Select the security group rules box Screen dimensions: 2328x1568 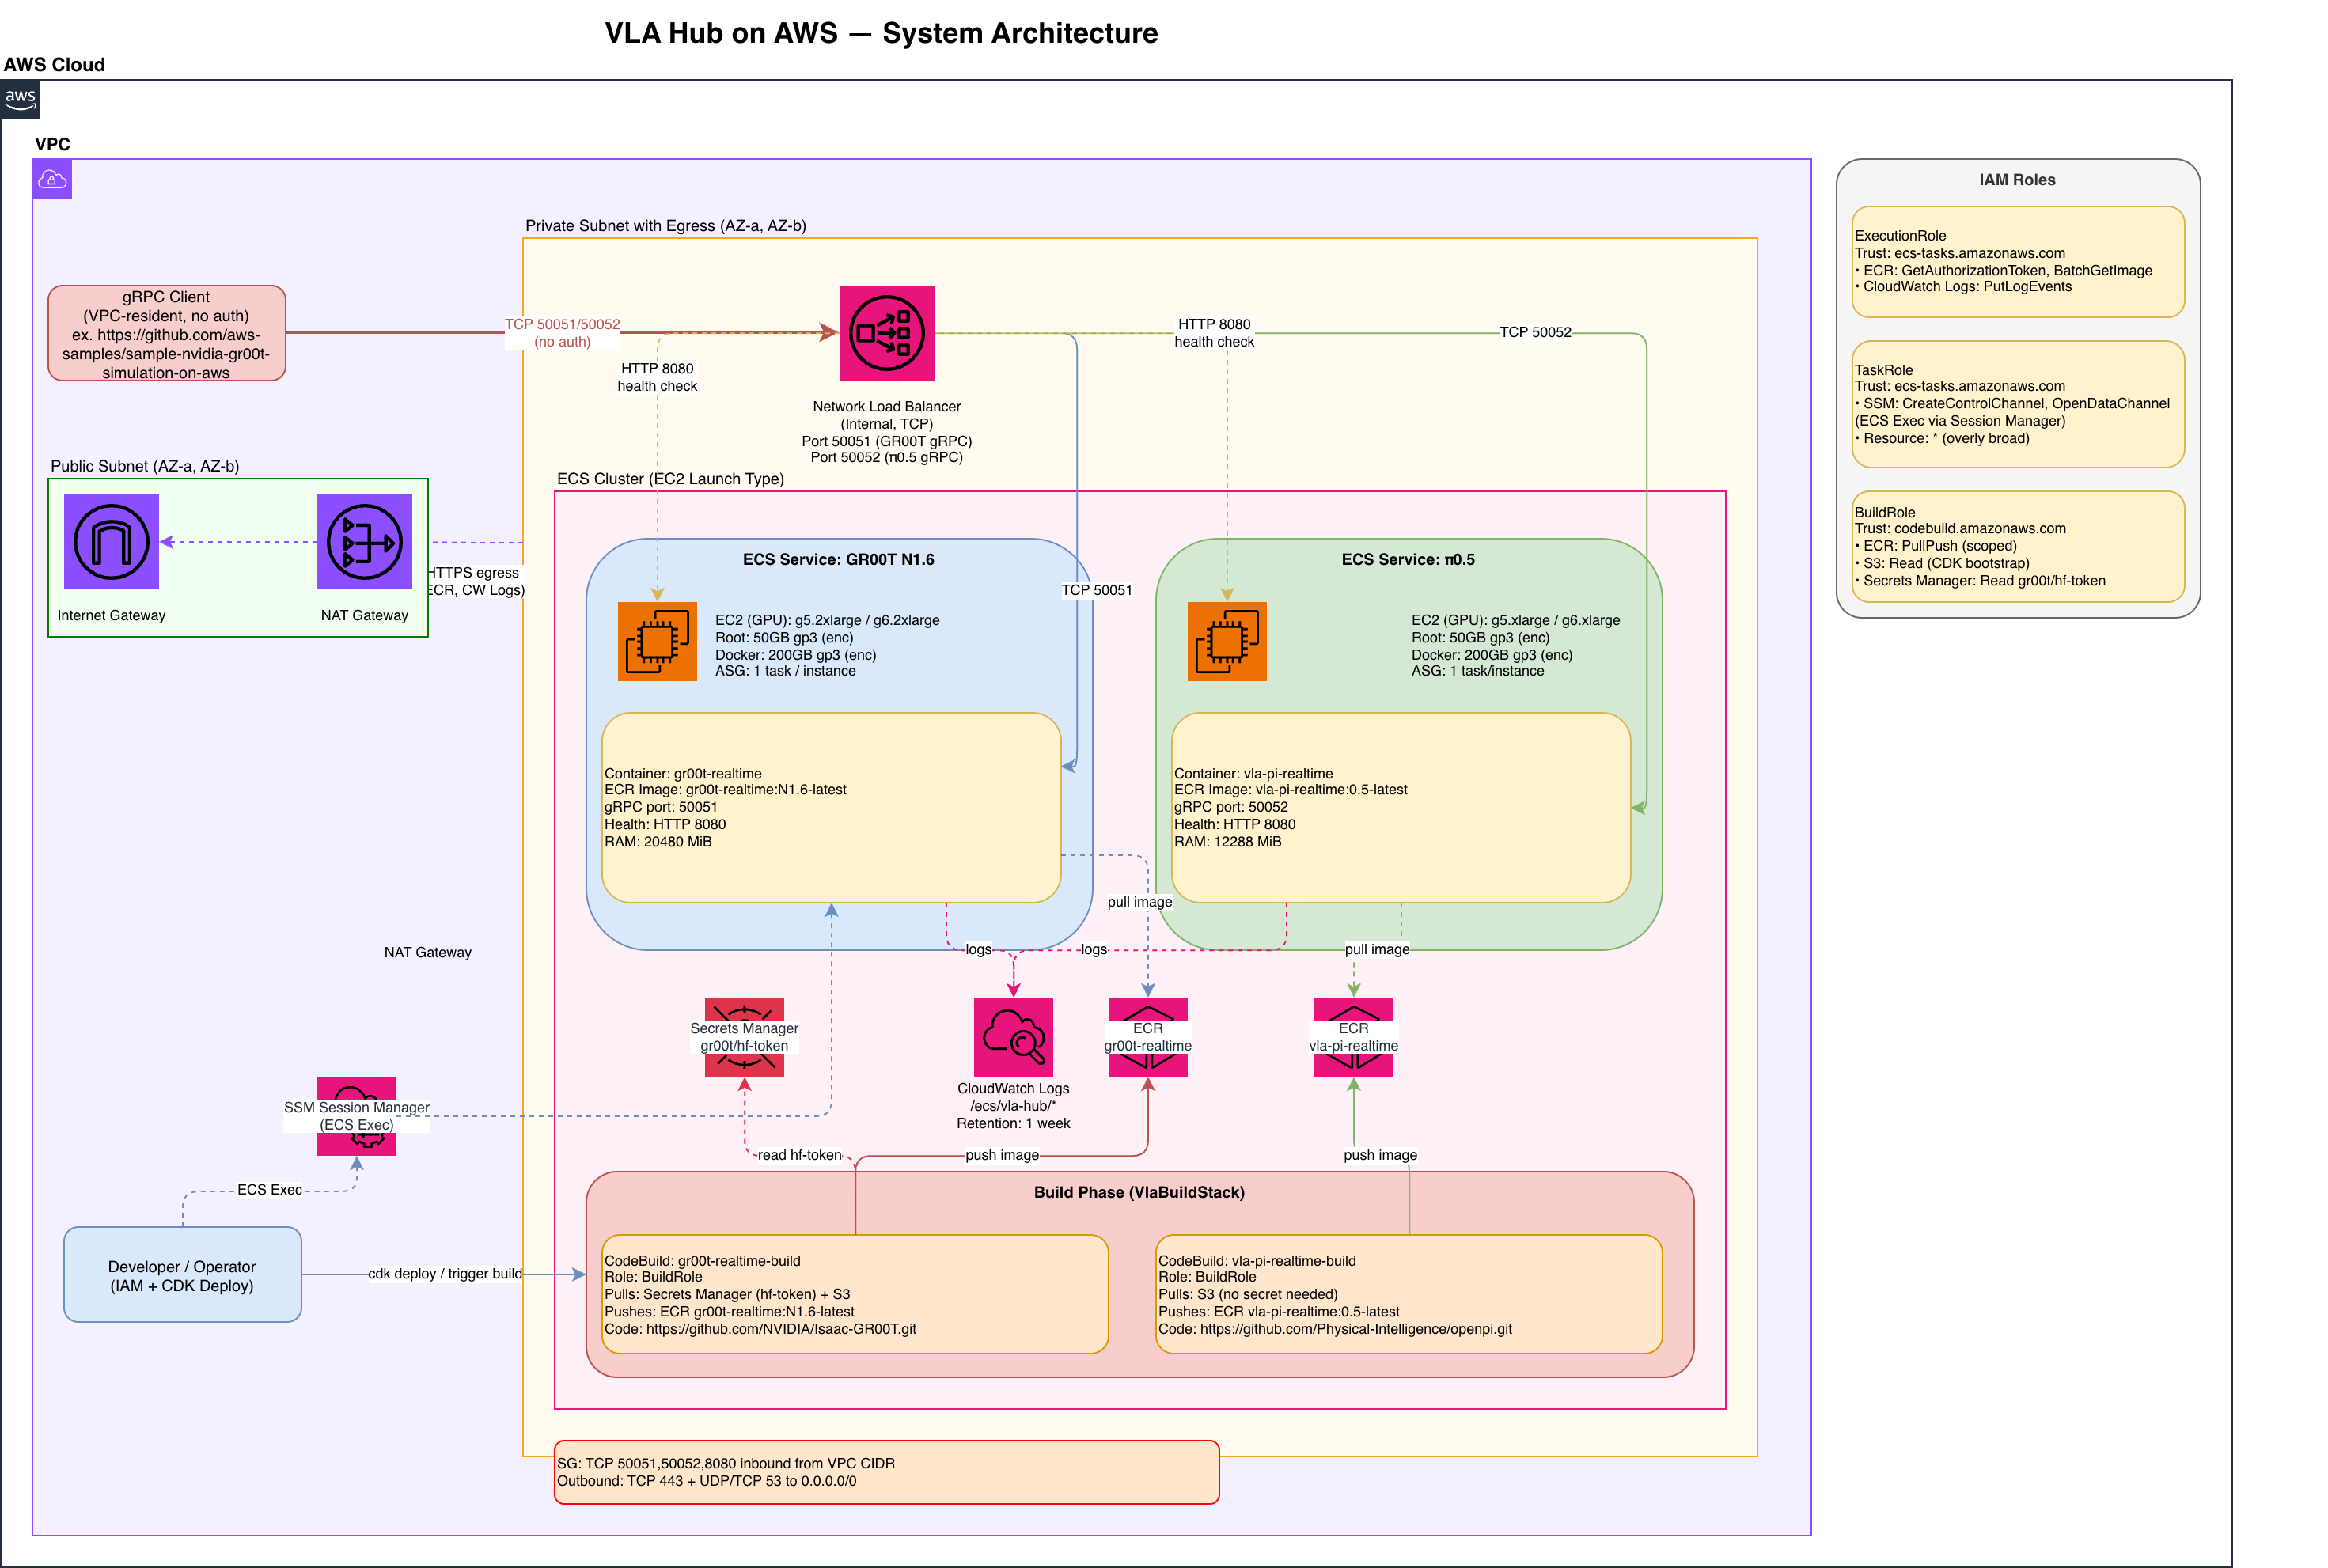(886, 1472)
